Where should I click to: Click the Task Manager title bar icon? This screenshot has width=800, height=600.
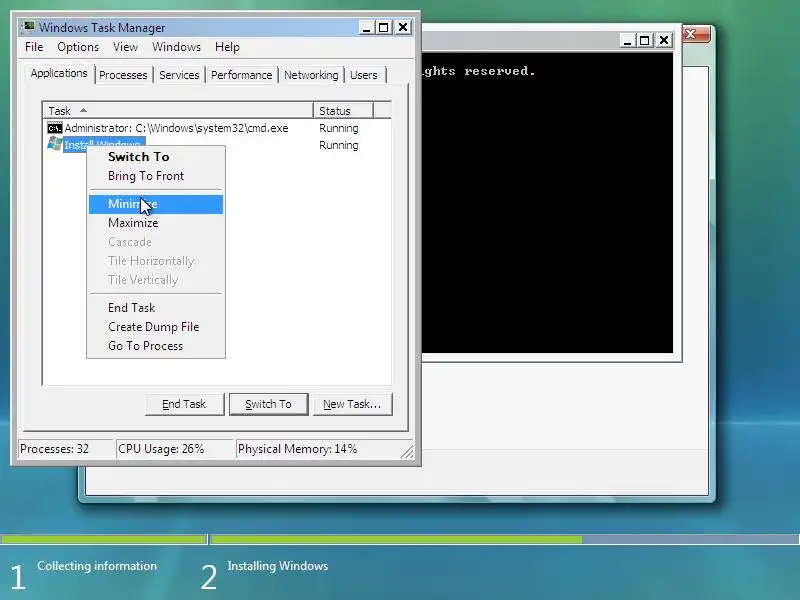(29, 27)
